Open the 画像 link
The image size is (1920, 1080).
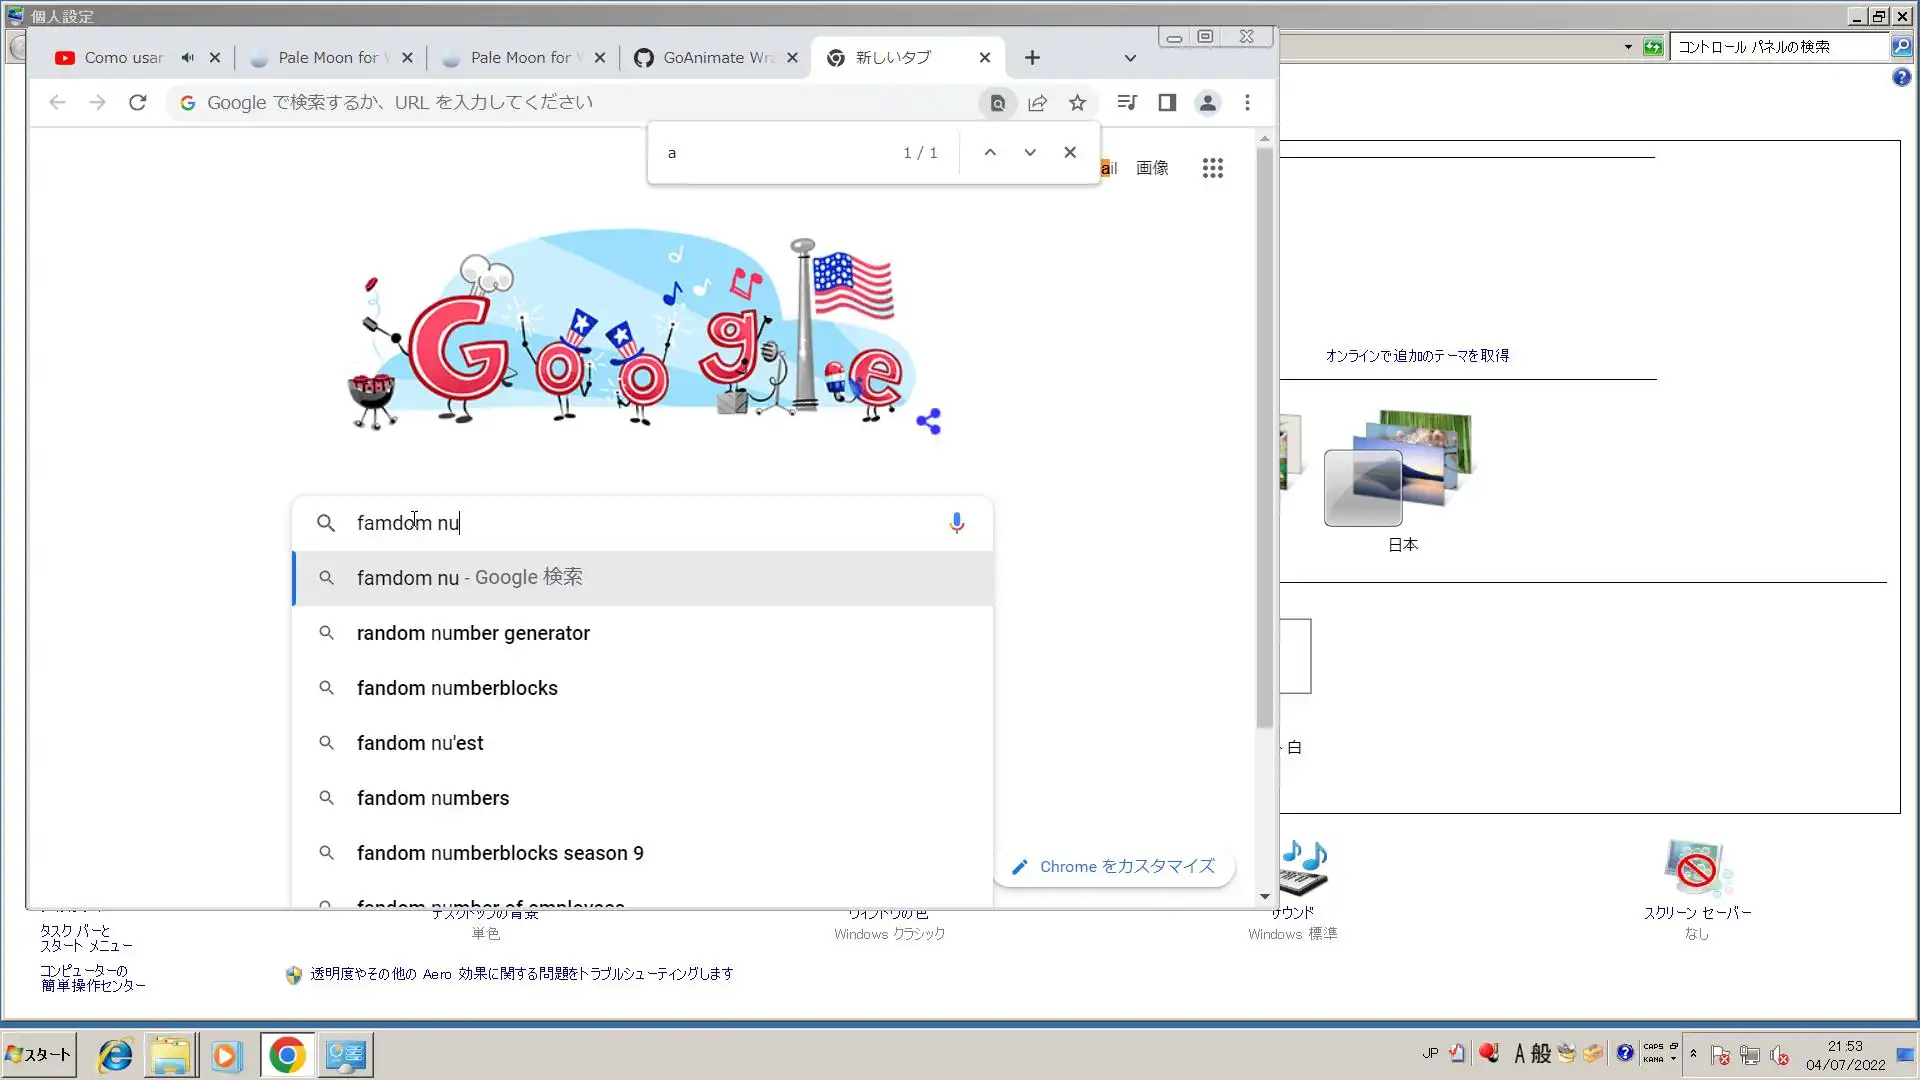(x=1152, y=168)
